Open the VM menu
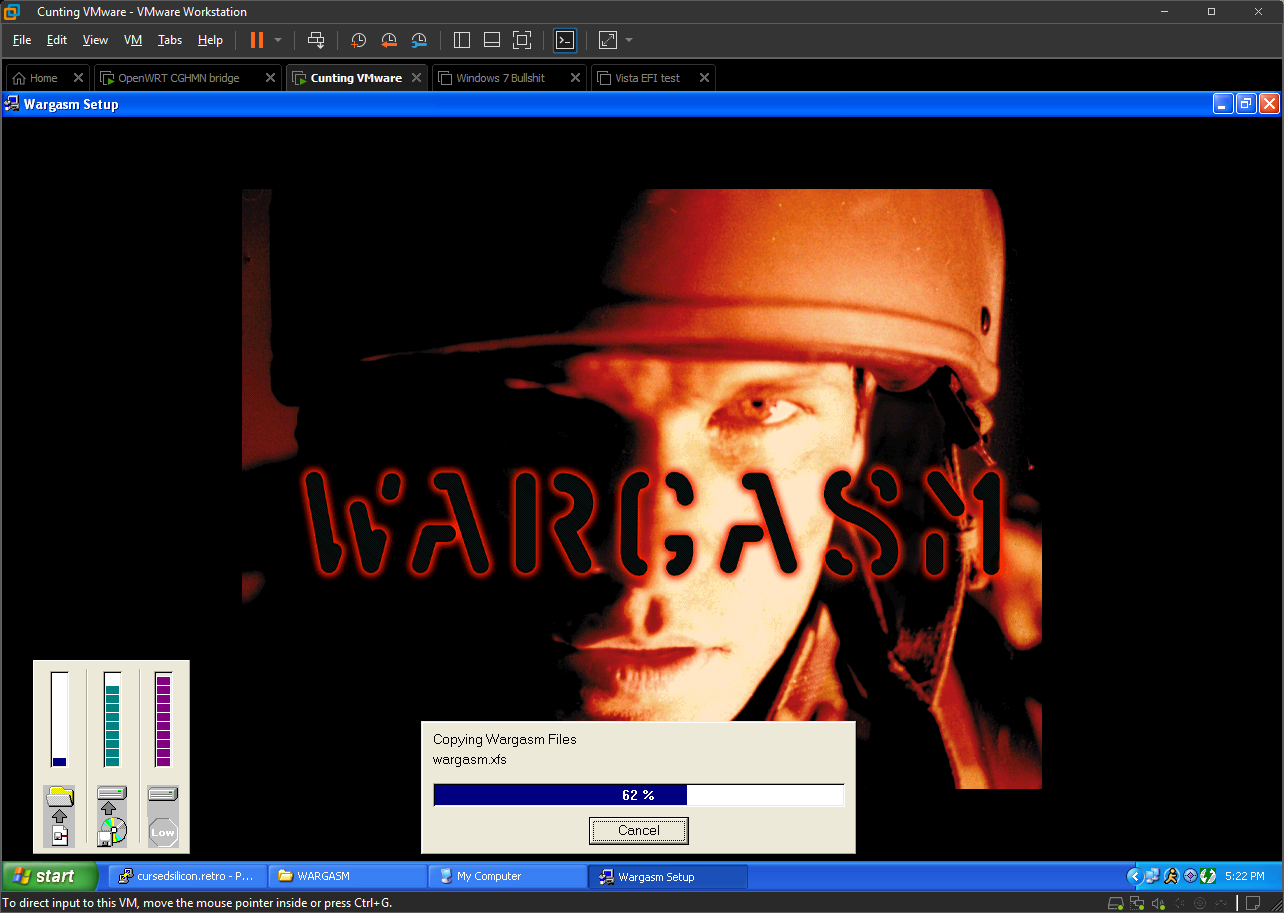Image resolution: width=1284 pixels, height=913 pixels. click(x=133, y=40)
